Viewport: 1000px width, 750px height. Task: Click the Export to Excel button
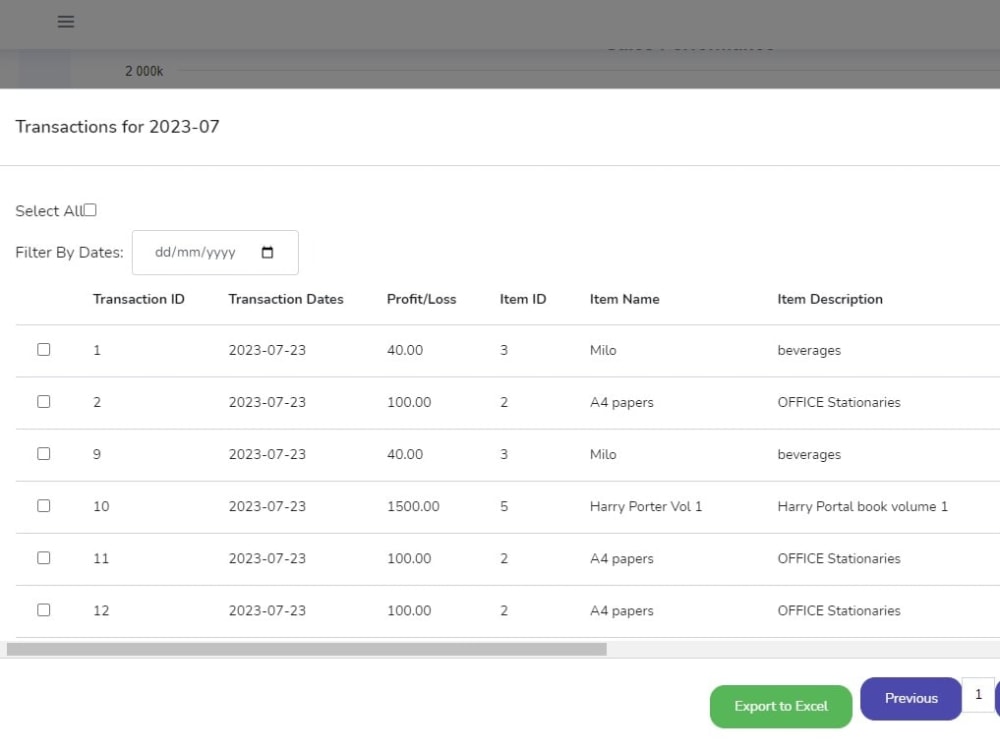(780, 706)
